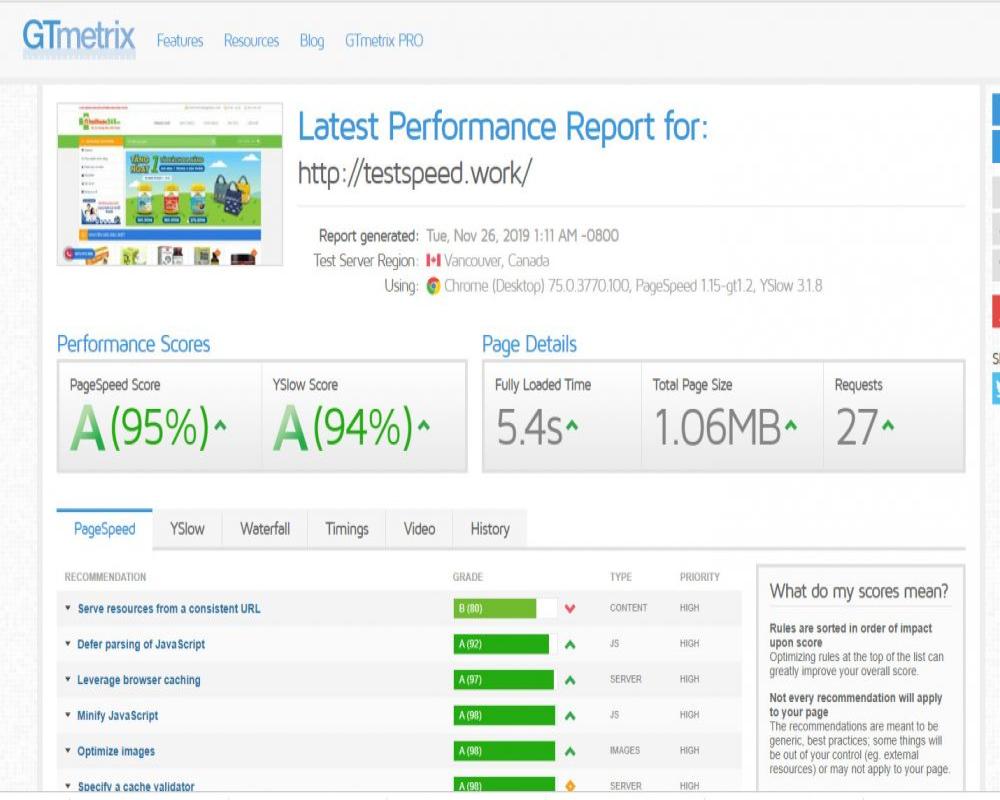This screenshot has width=1000, height=800.
Task: Click the PageSpeed Score green up arrow
Action: click(x=220, y=427)
